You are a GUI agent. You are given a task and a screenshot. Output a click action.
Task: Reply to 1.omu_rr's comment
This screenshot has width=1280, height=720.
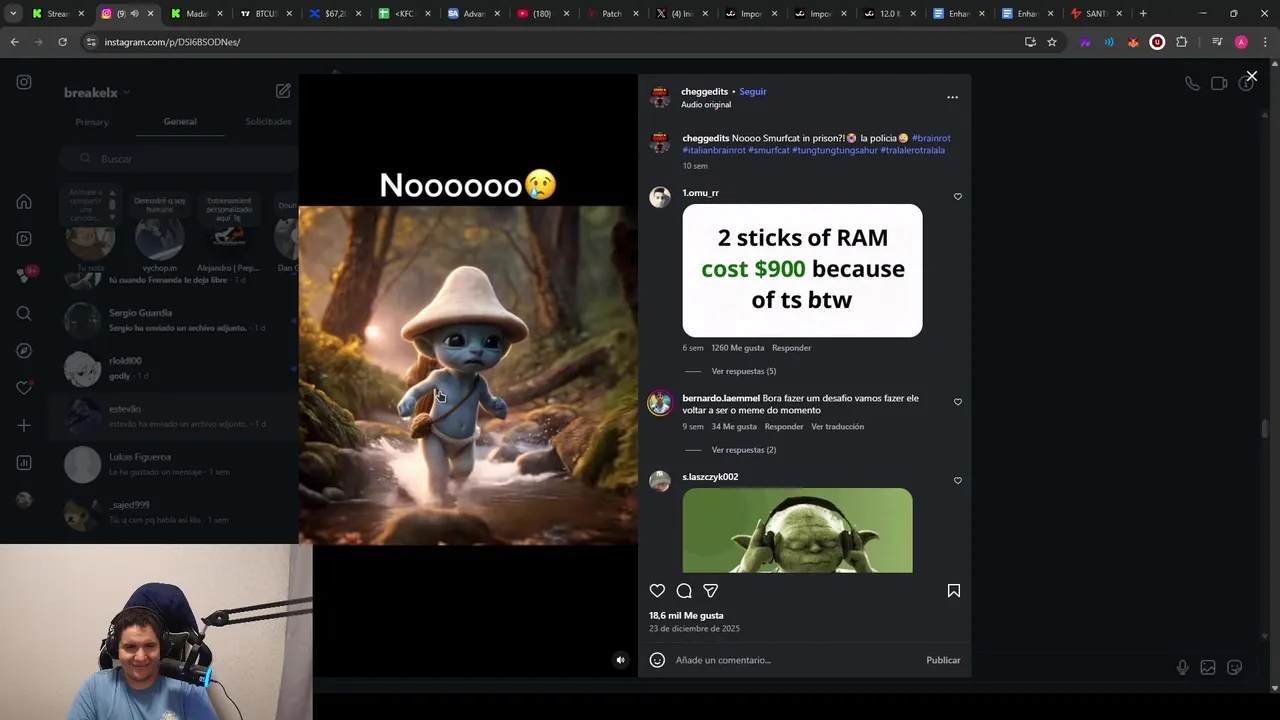point(791,348)
